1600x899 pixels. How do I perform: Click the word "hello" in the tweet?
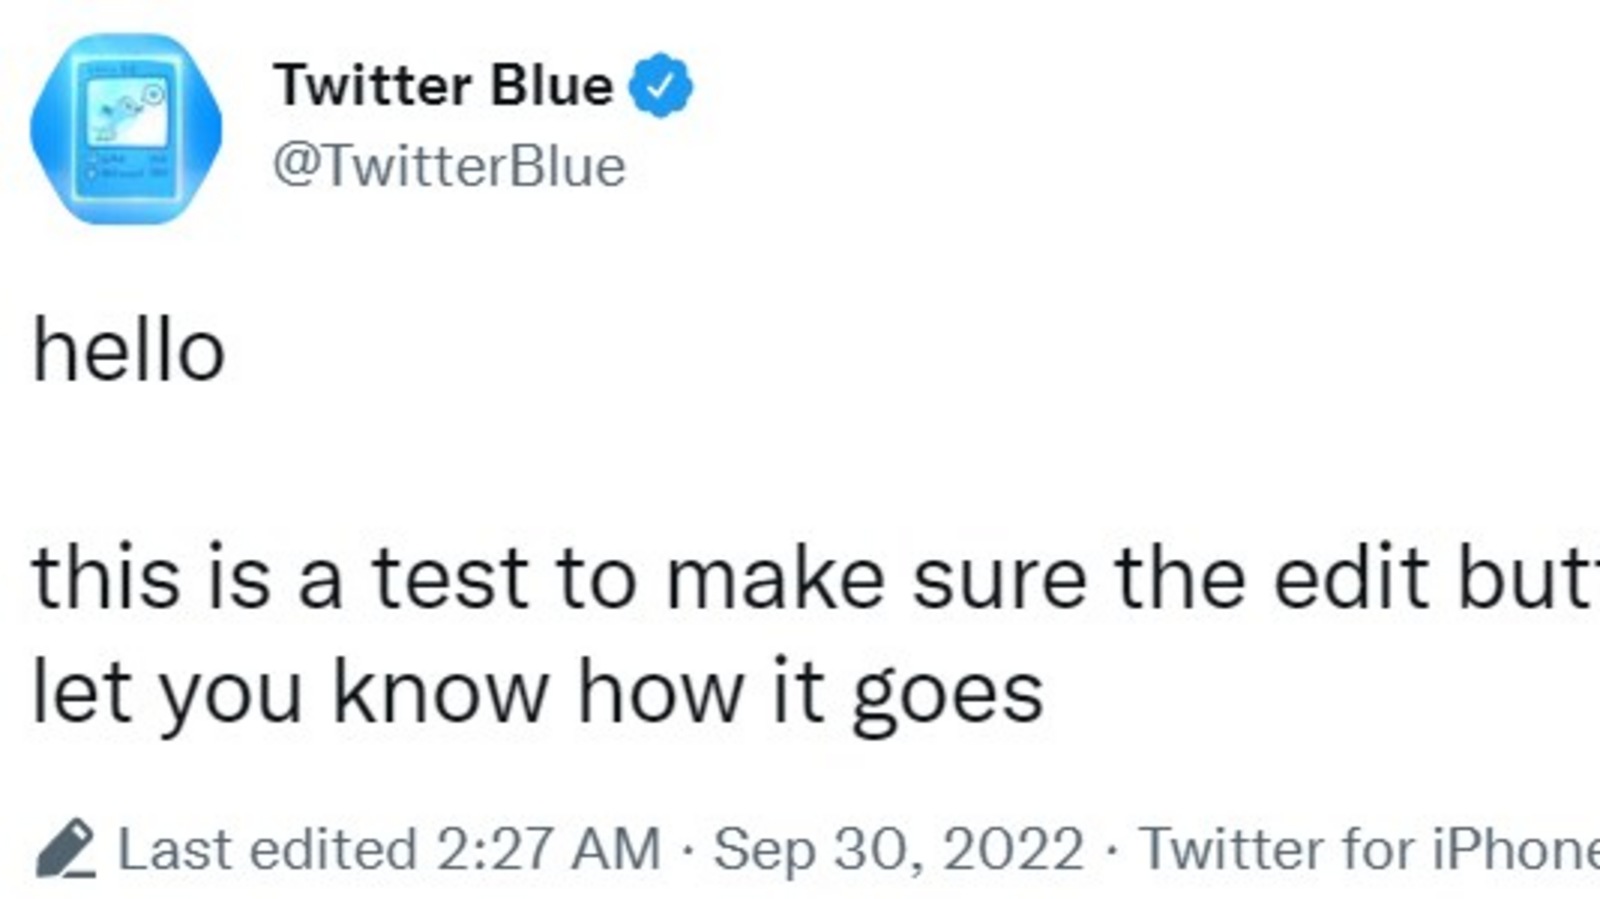pyautogui.click(x=129, y=351)
